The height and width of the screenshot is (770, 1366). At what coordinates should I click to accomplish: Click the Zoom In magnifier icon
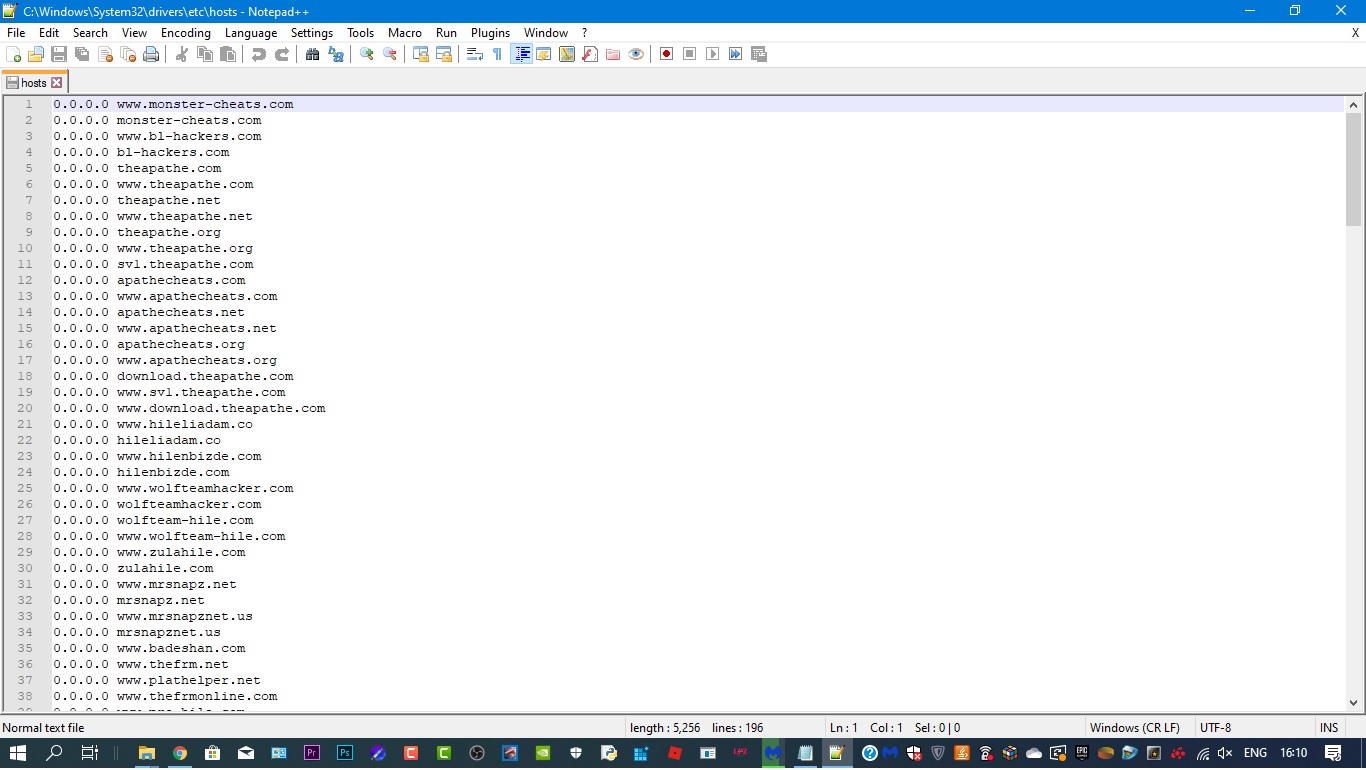click(x=367, y=54)
